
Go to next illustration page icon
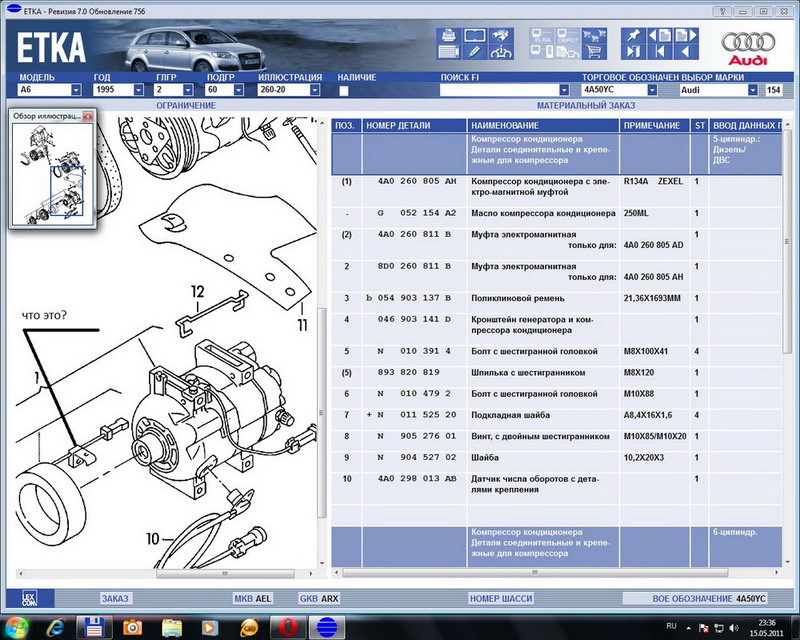pos(685,35)
